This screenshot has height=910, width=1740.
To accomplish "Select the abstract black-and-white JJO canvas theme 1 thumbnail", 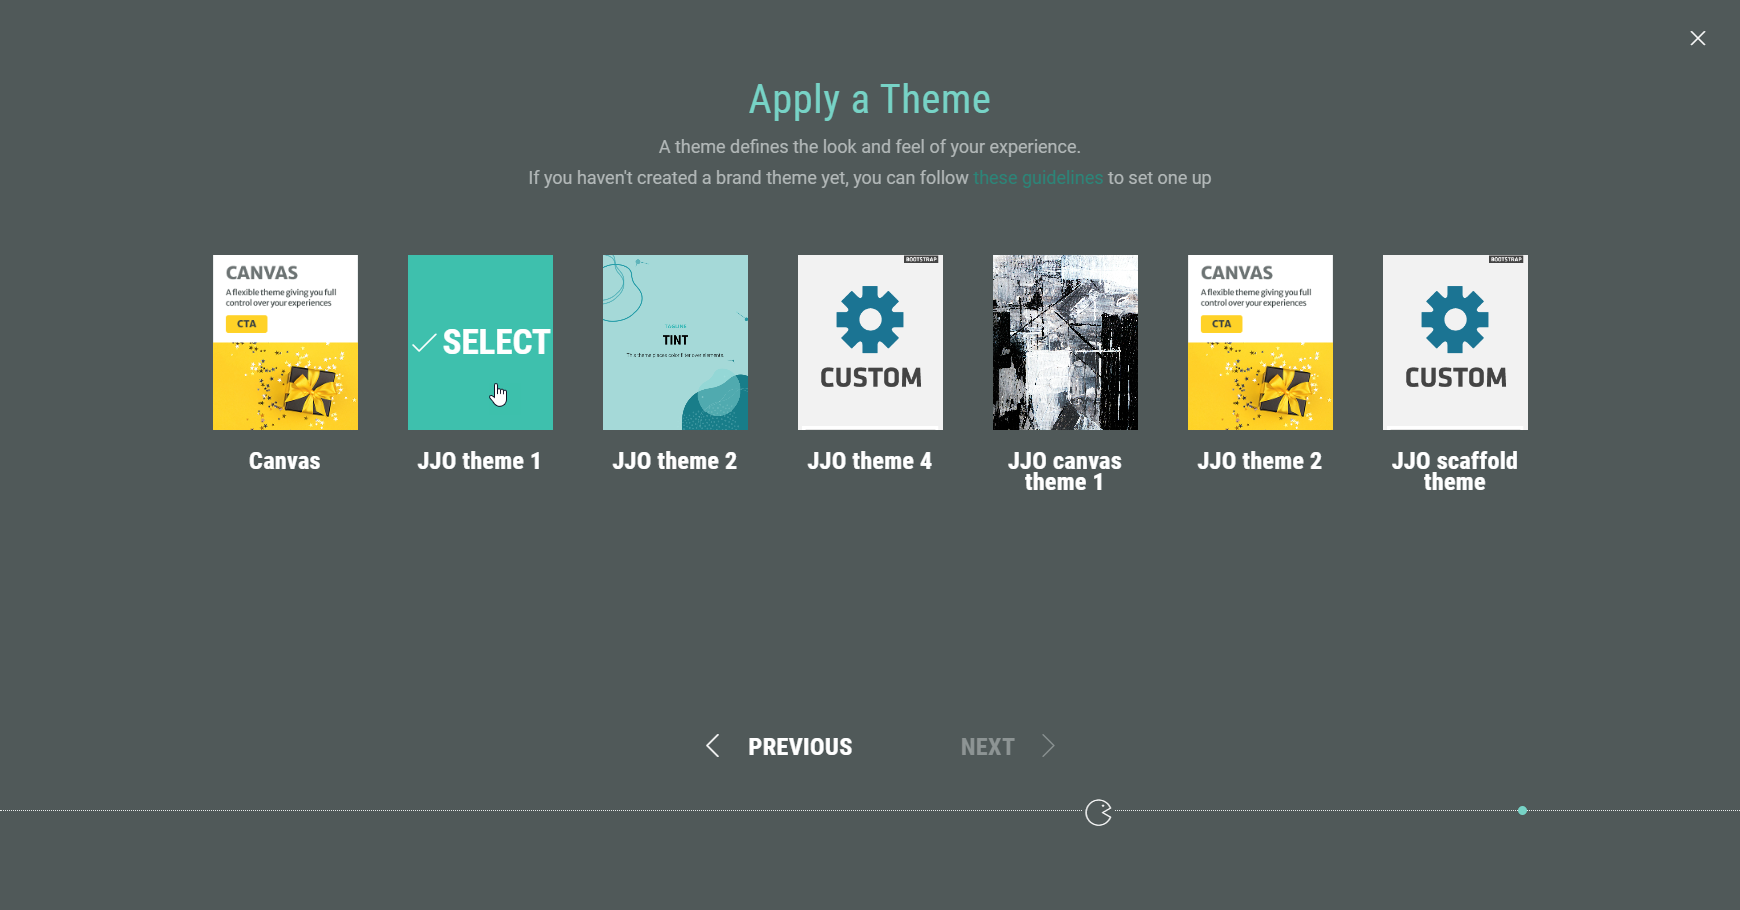I will (1065, 342).
